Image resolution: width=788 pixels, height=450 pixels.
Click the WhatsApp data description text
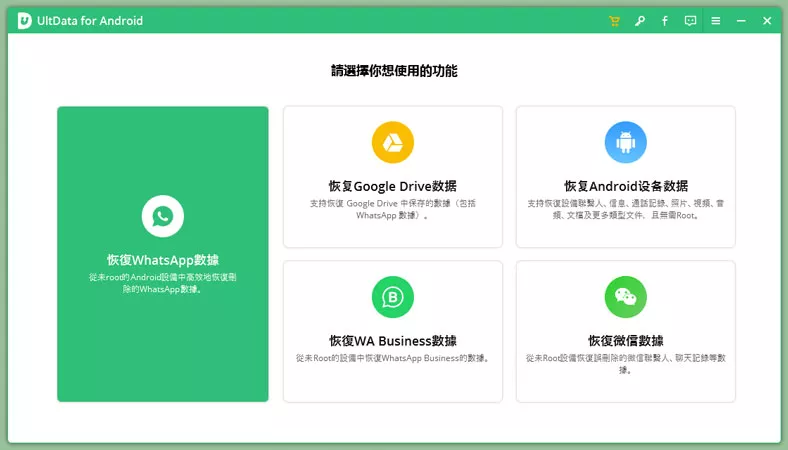coord(163,283)
